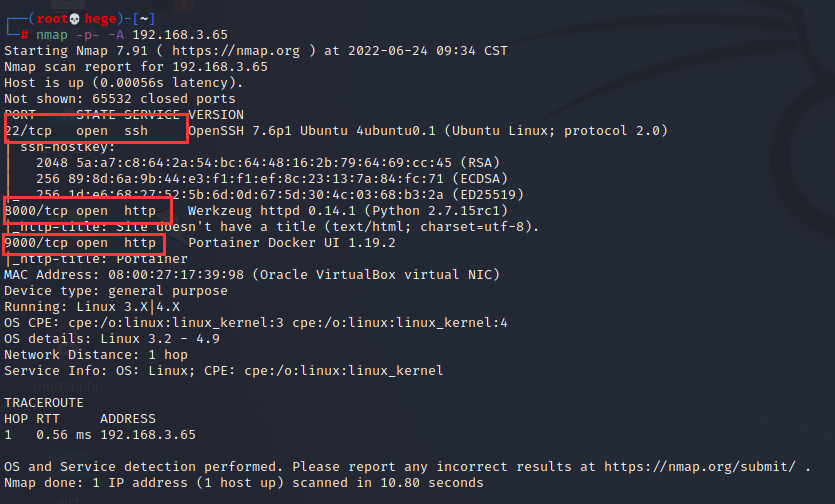Click the hege hostname in the prompt
Viewport: 835px width, 504px height.
(100, 19)
